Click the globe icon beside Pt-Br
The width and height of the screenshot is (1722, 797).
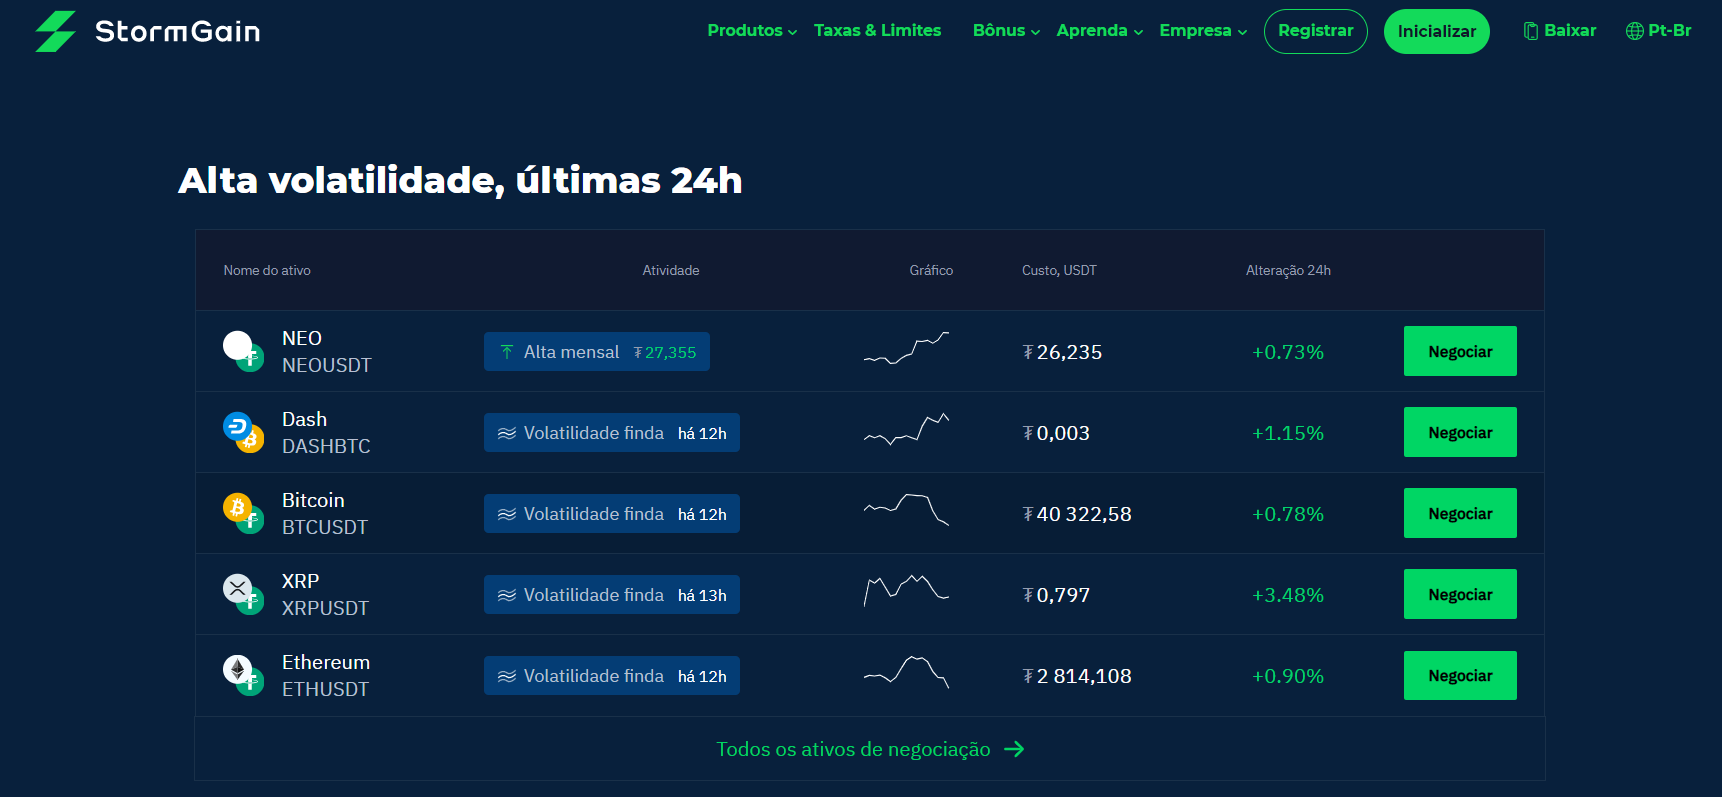click(1635, 31)
